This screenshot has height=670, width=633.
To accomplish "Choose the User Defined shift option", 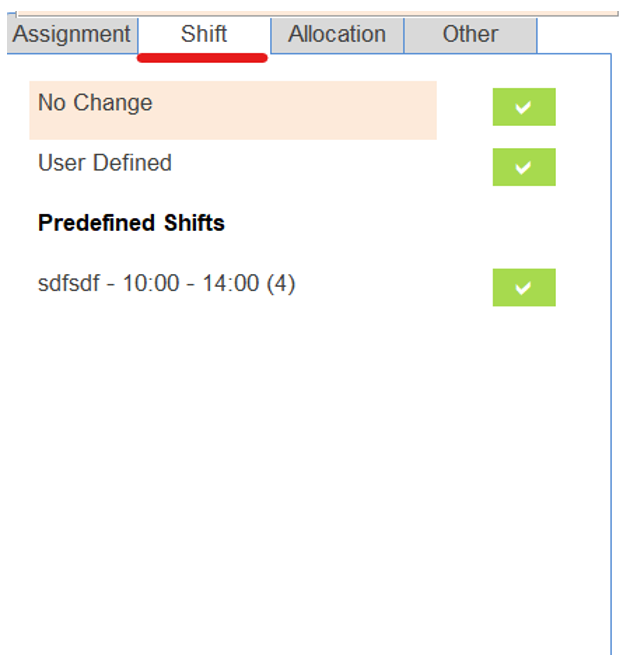I will (x=105, y=163).
